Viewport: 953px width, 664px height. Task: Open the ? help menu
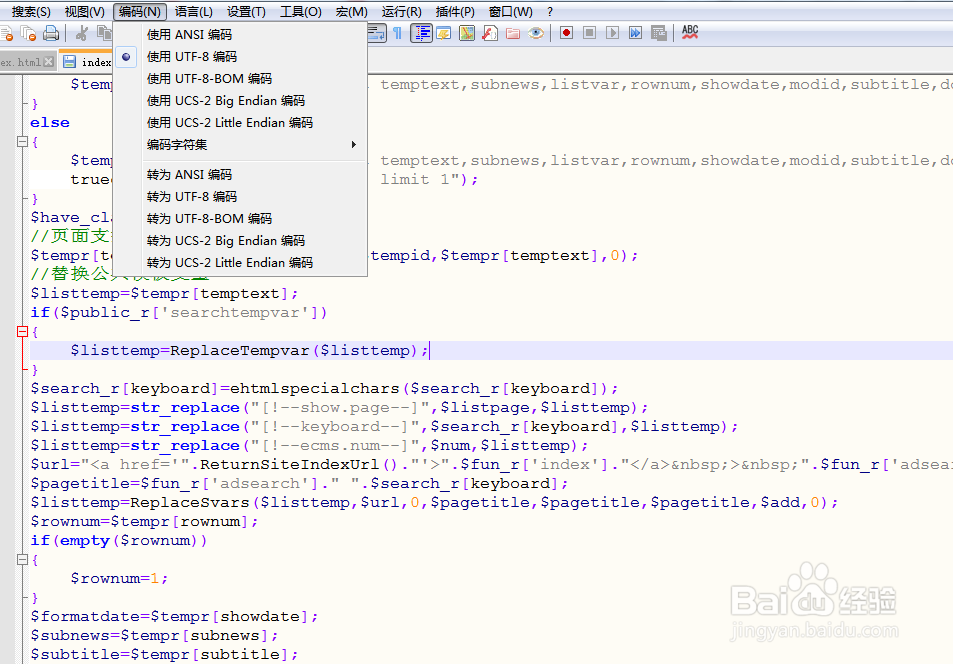click(549, 12)
